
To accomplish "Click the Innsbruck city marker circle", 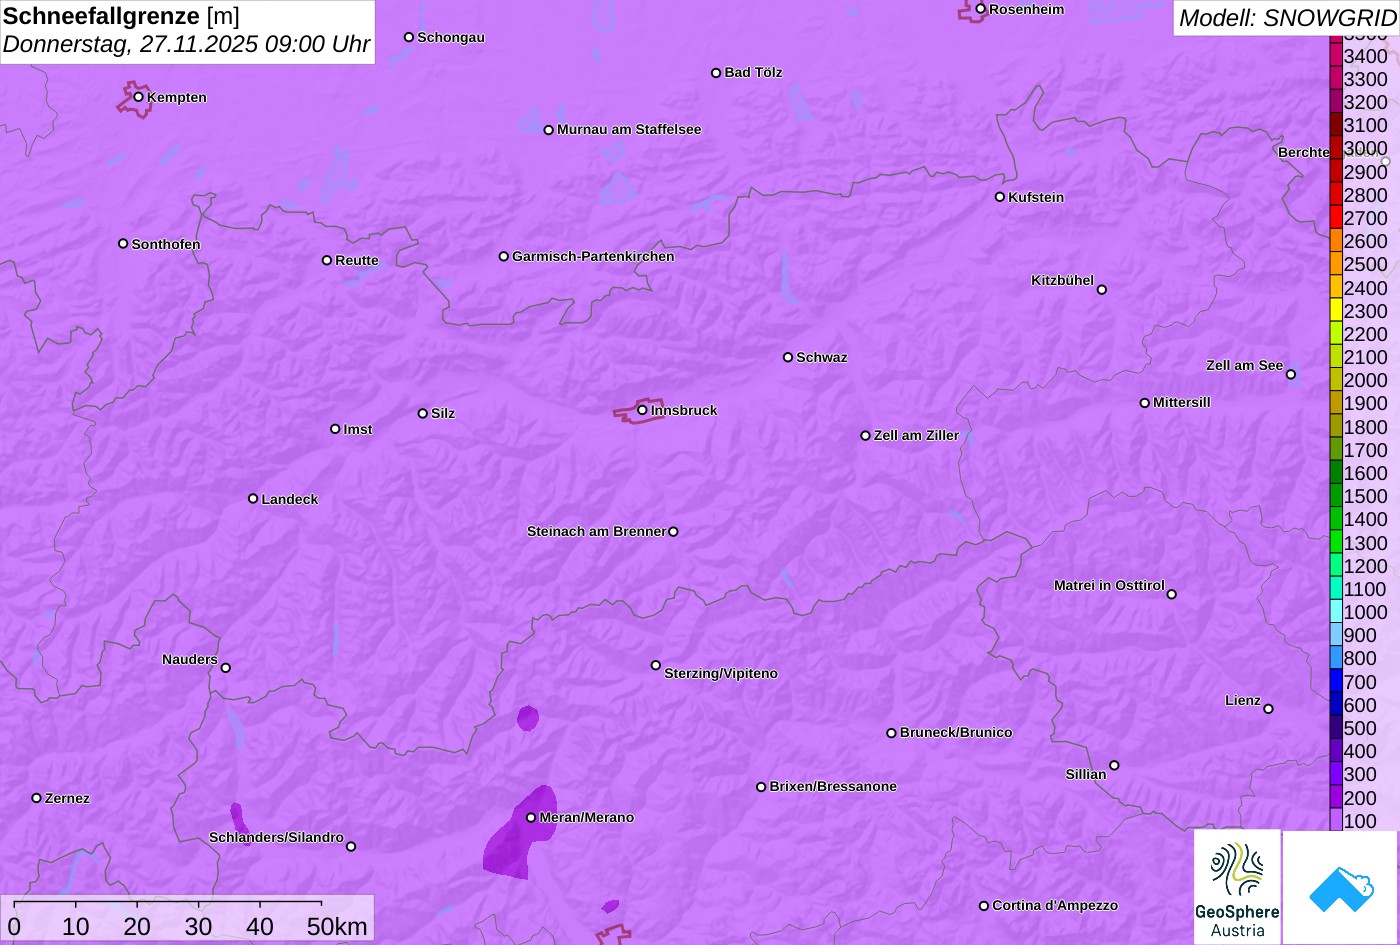I will pos(642,409).
